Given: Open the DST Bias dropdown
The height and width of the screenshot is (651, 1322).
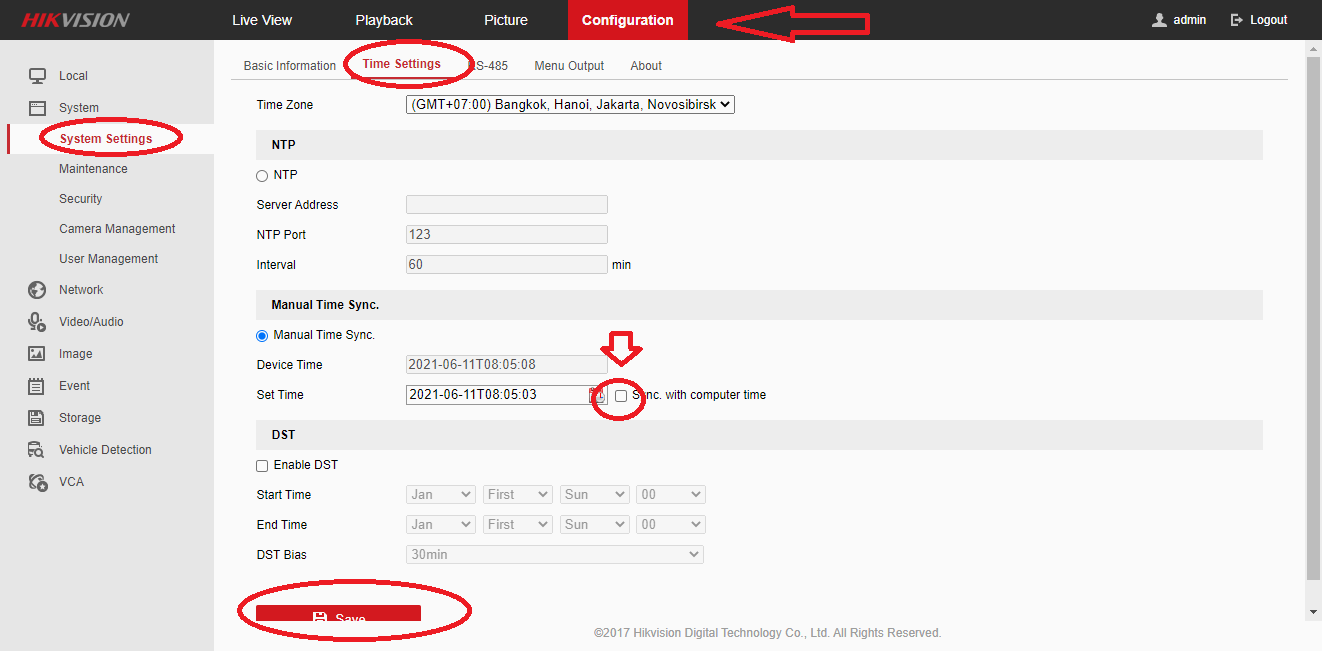Looking at the screenshot, I should (x=555, y=555).
